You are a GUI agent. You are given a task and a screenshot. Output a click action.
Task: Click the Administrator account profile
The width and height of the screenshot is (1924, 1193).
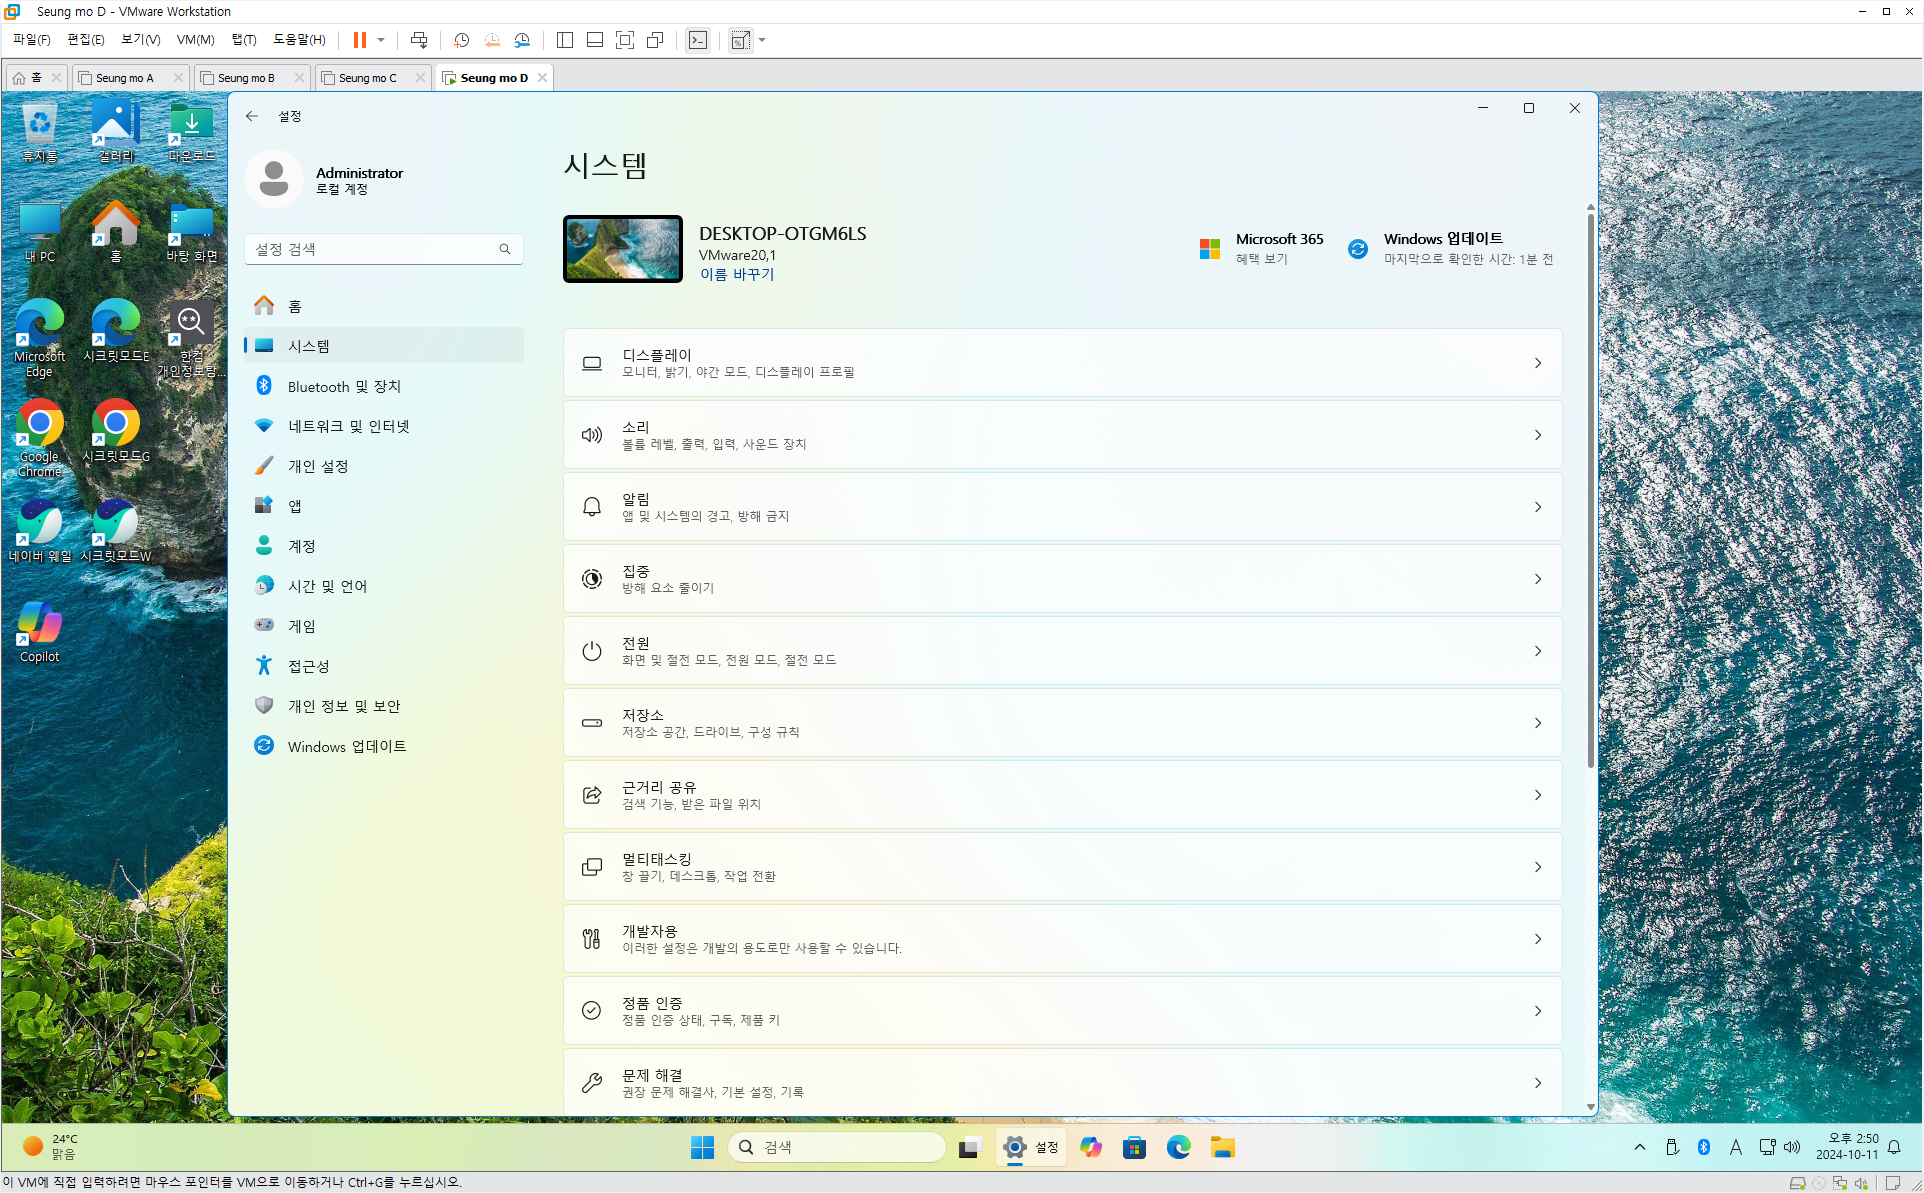coord(326,180)
